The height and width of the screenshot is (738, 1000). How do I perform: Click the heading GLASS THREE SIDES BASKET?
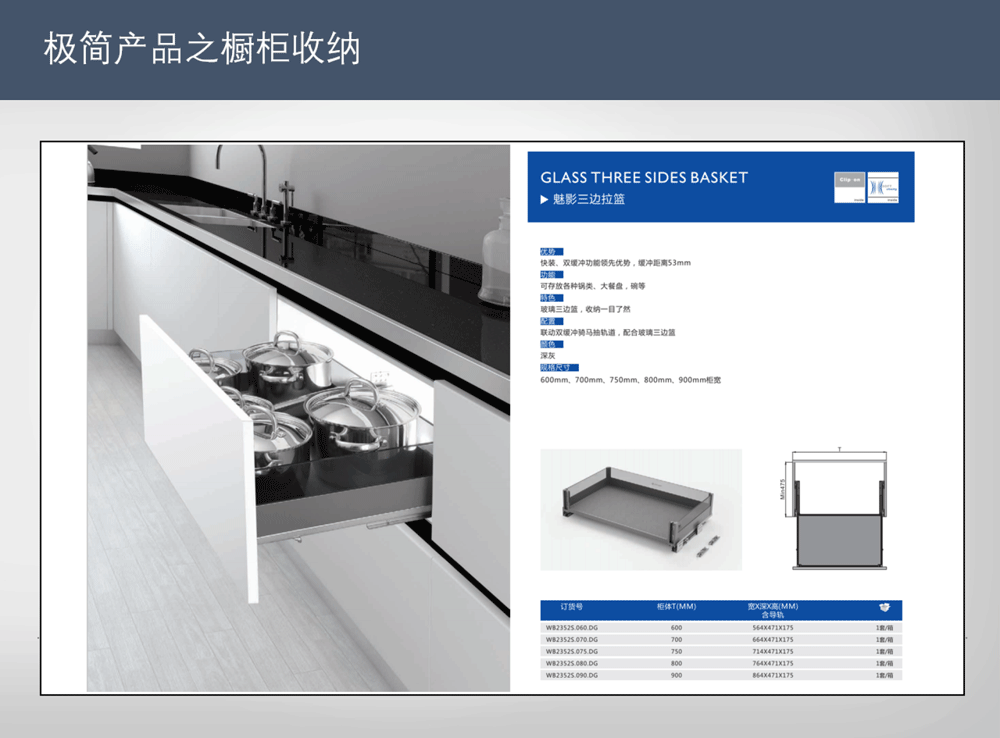pos(644,177)
